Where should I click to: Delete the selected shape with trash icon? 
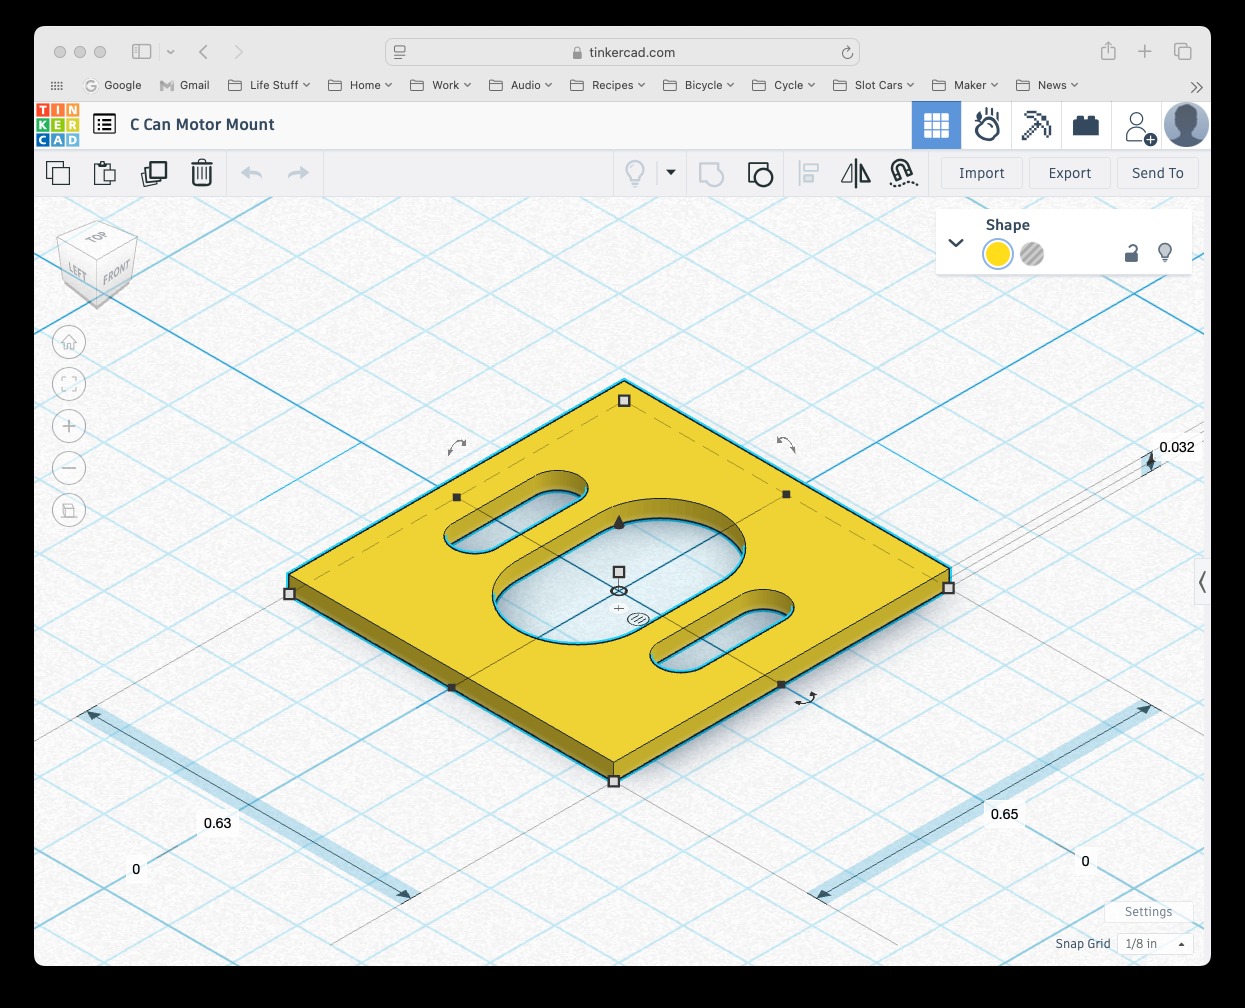pos(202,173)
